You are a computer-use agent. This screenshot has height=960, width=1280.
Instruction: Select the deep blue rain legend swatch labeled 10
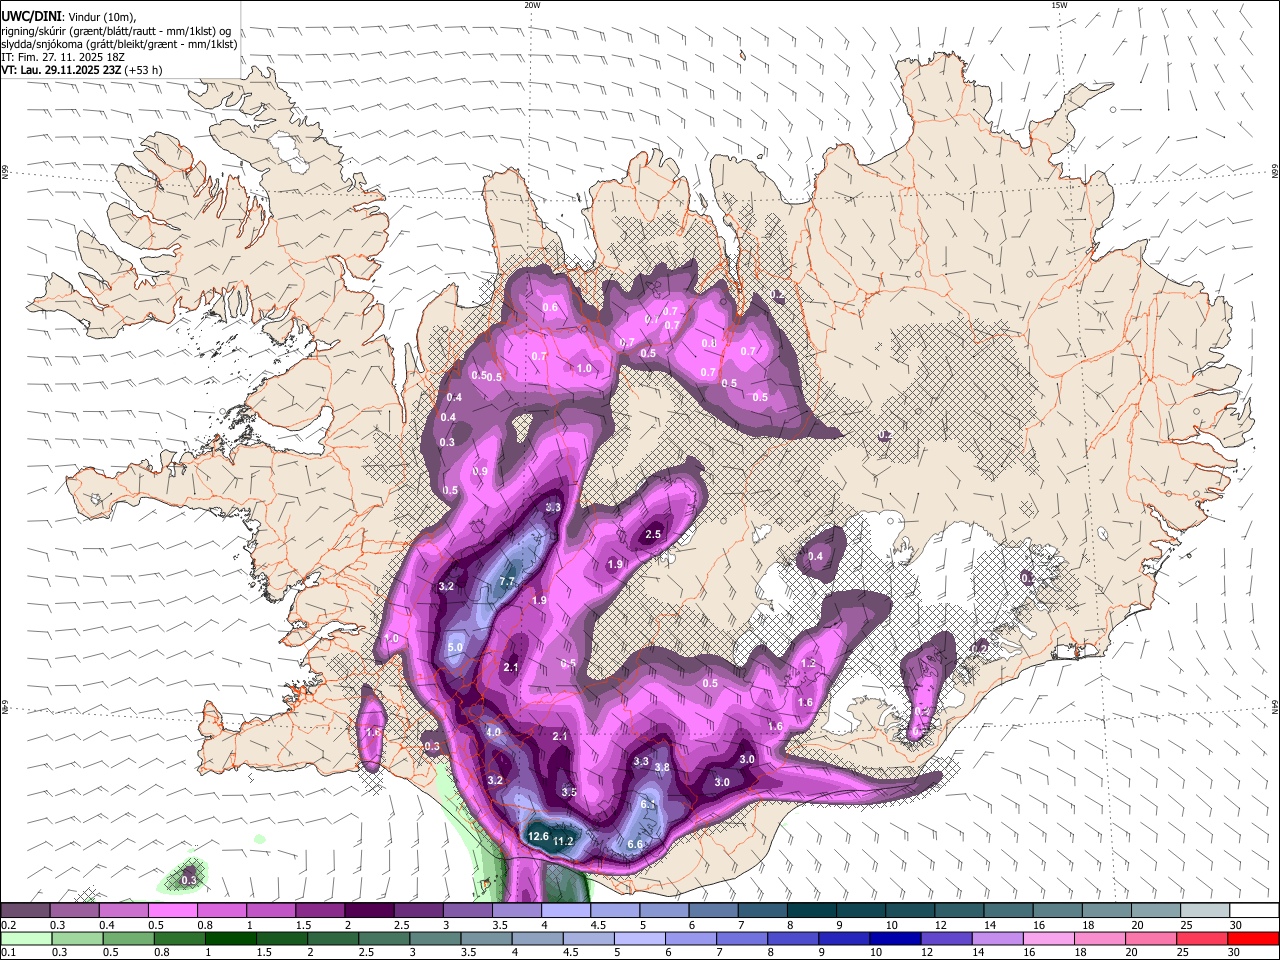(894, 938)
